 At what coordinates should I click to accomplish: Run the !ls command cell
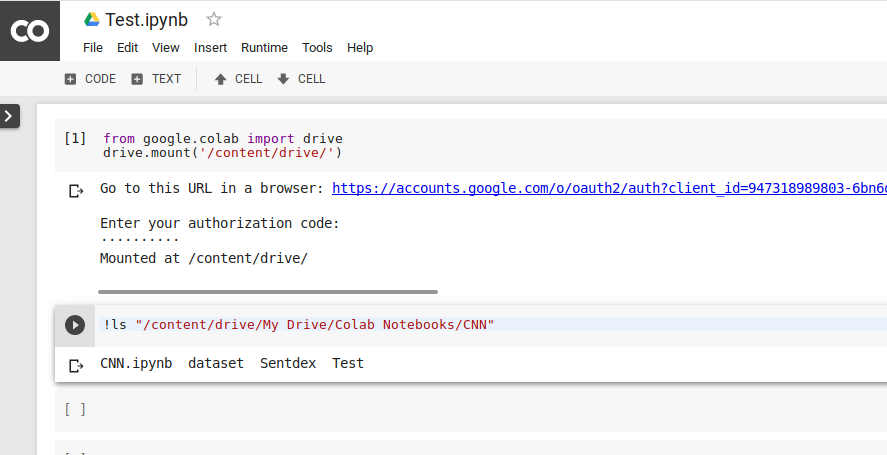click(x=74, y=325)
